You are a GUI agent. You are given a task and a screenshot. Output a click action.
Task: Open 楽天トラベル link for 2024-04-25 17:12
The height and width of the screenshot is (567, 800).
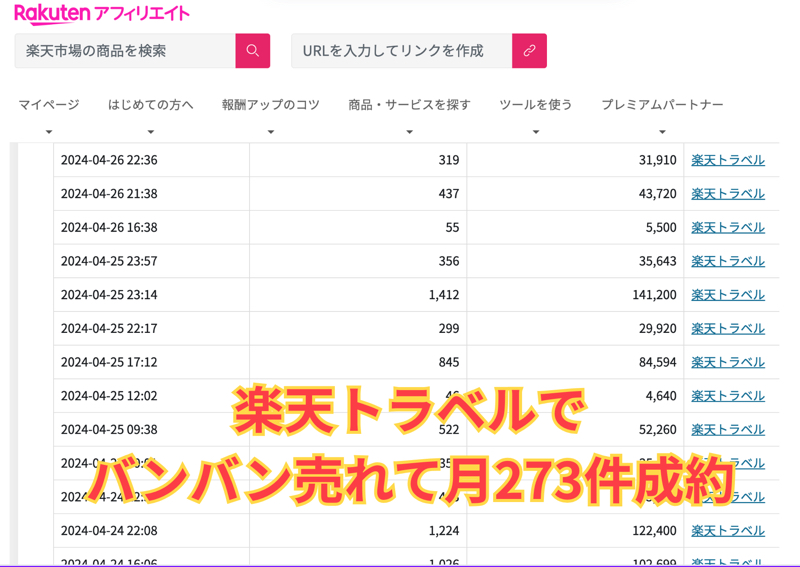pos(728,362)
